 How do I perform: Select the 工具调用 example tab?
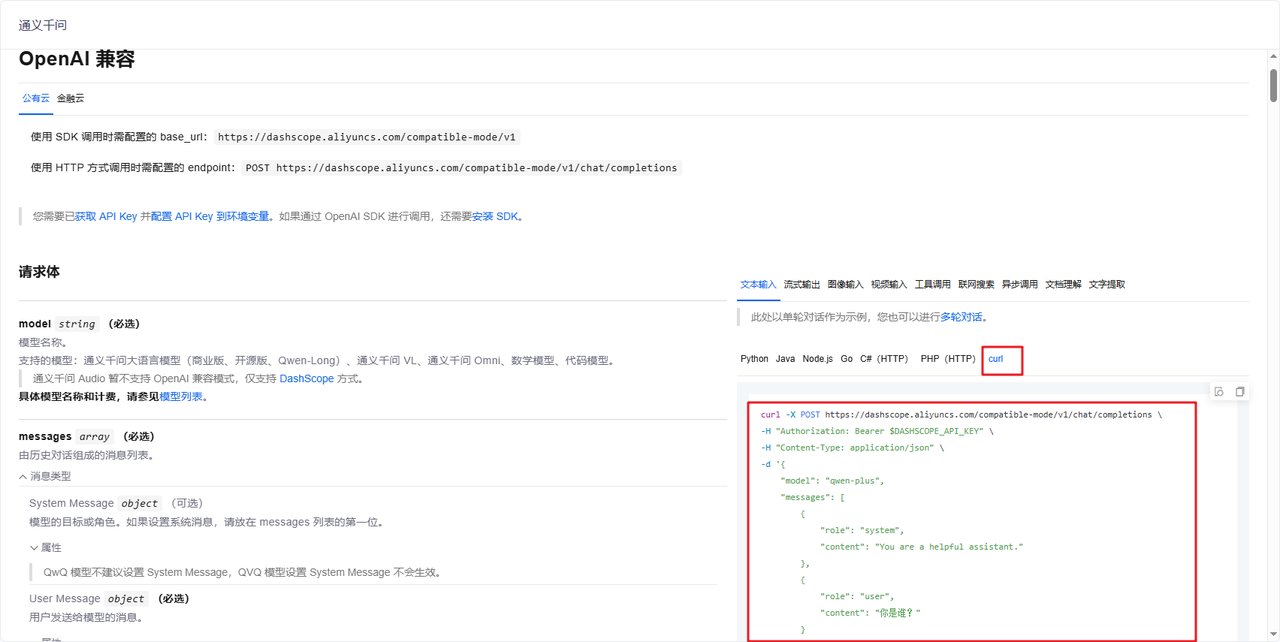[933, 285]
